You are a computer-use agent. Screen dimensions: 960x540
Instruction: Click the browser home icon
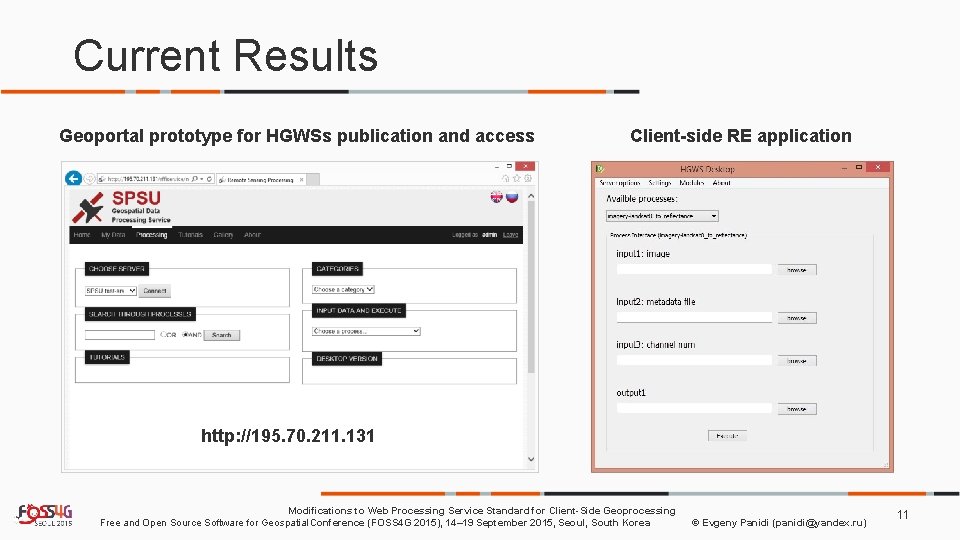(506, 178)
